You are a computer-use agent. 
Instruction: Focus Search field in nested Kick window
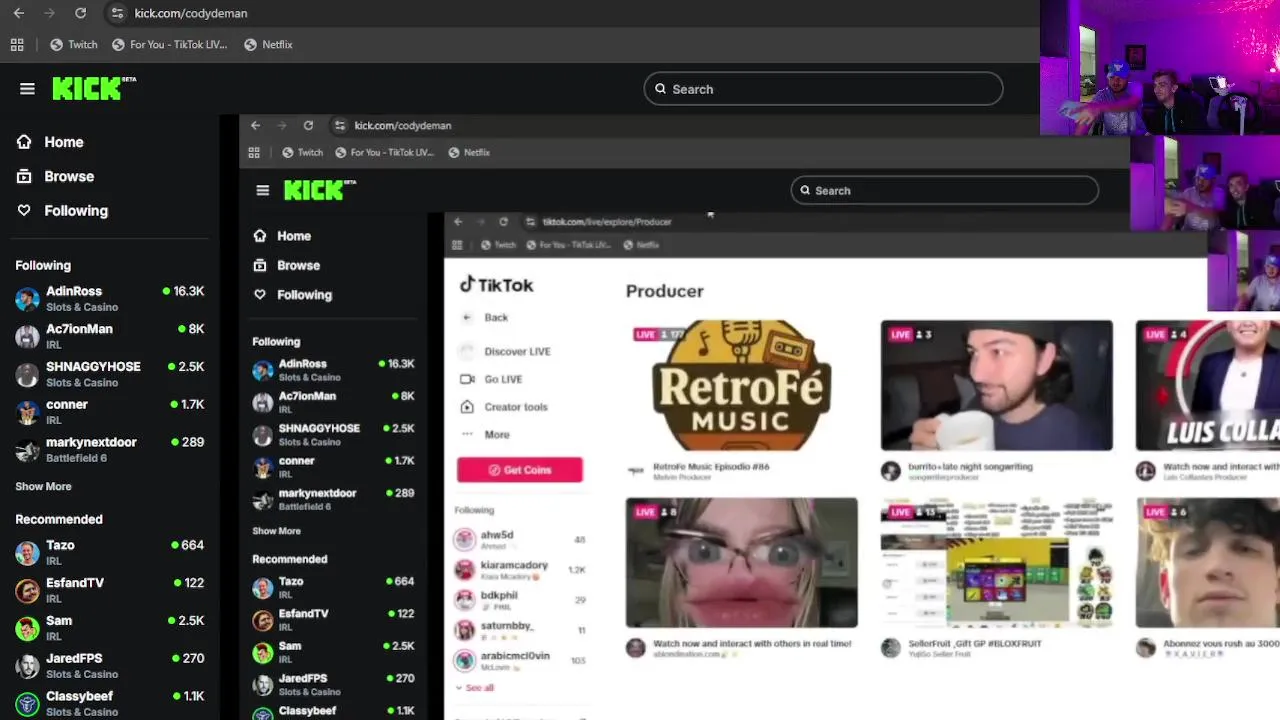point(945,190)
